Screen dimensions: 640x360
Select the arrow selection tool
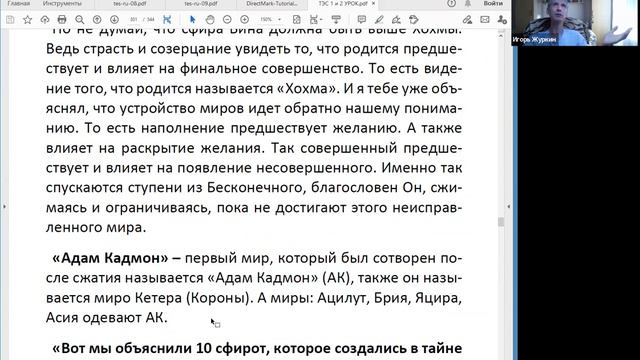click(192, 20)
